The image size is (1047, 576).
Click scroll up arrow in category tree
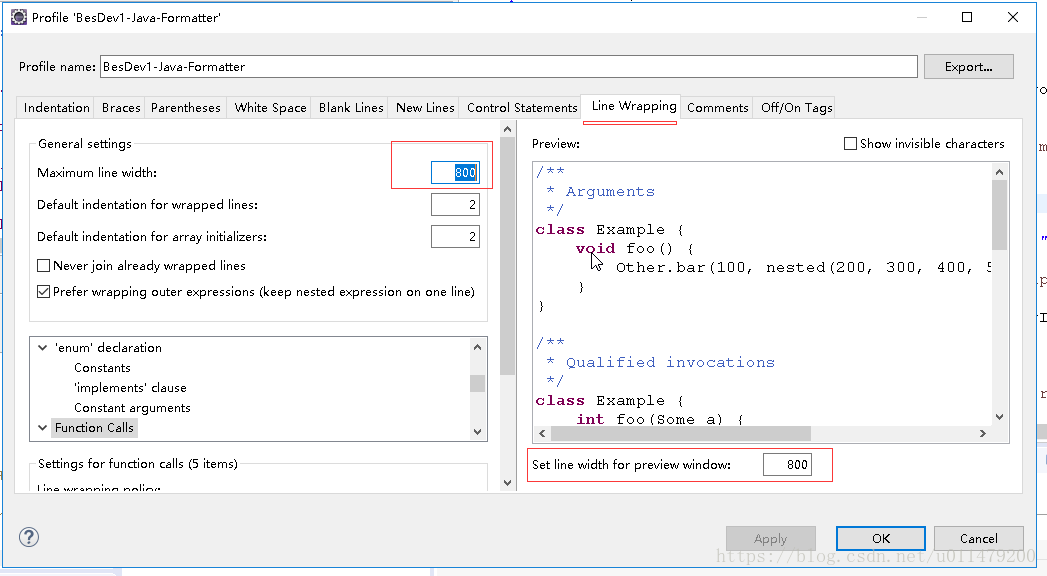[477, 347]
